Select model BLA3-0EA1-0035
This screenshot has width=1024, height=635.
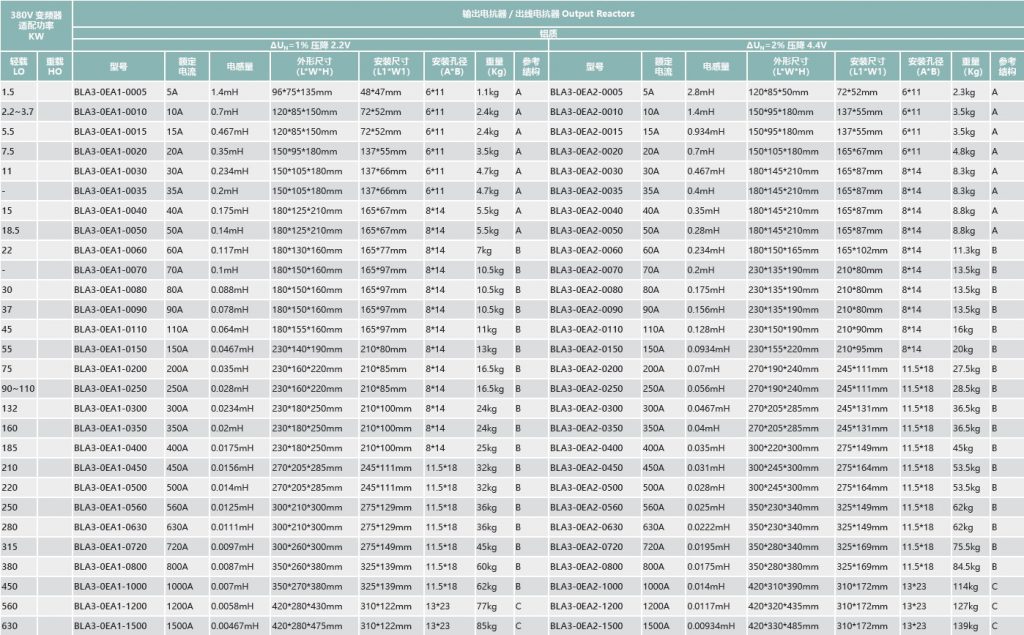[x=110, y=191]
